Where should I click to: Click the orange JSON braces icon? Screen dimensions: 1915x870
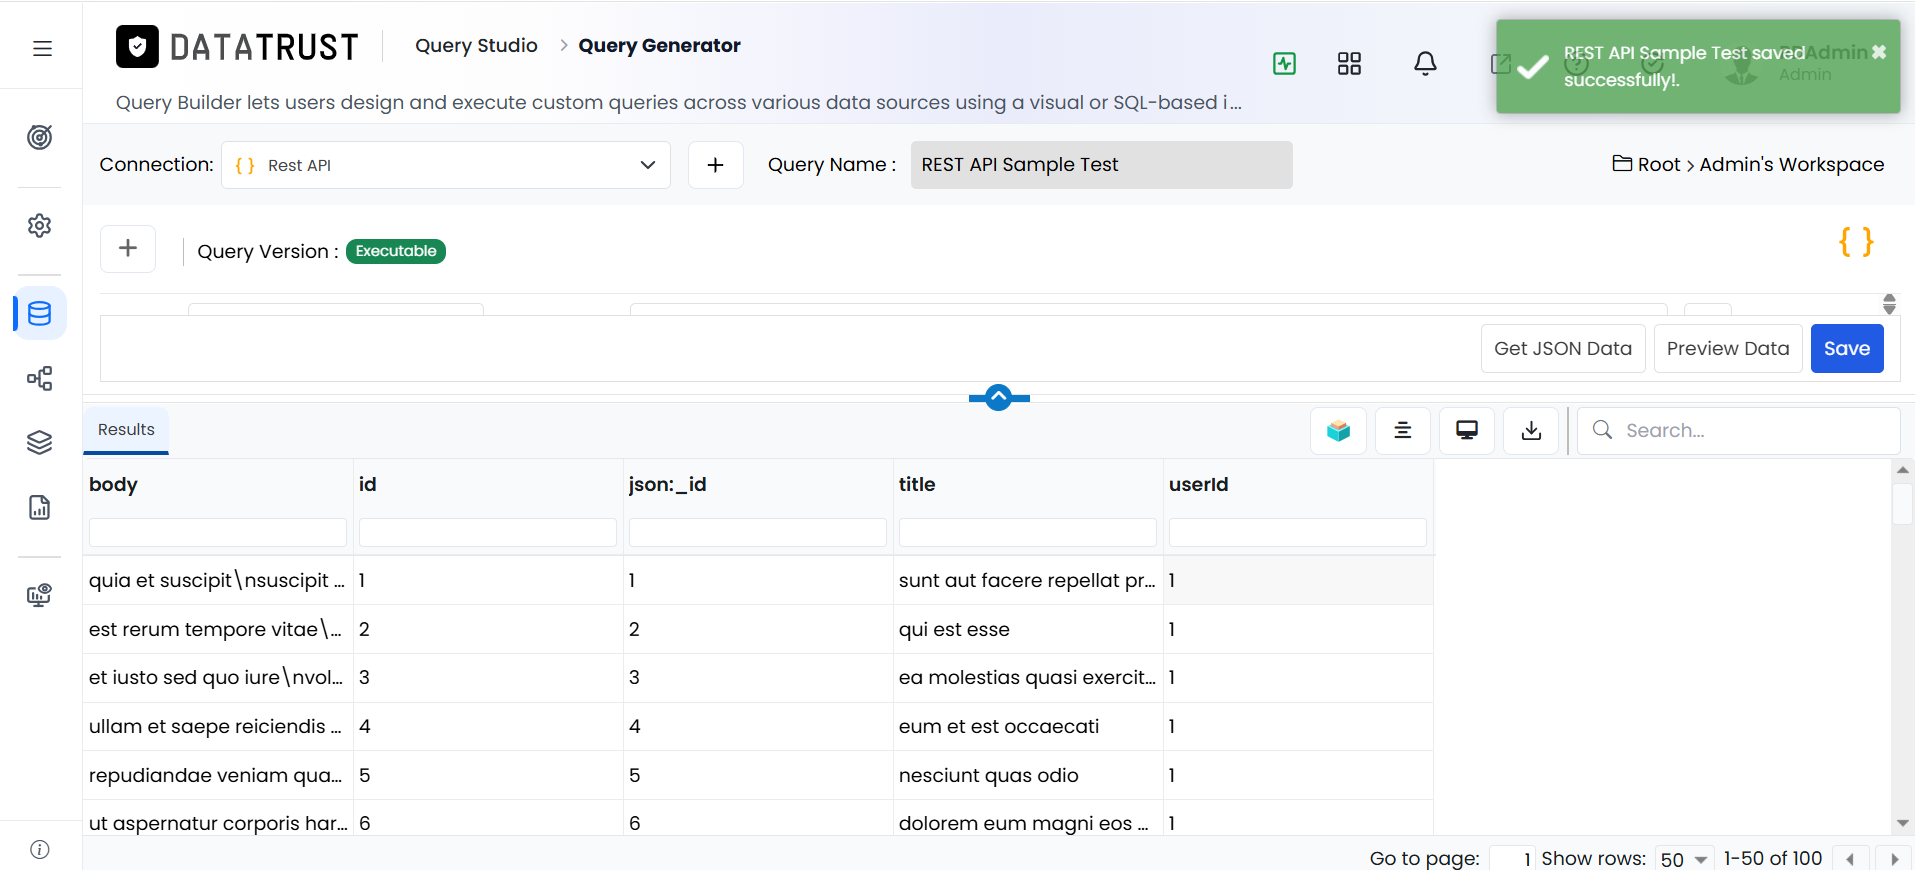[1856, 242]
